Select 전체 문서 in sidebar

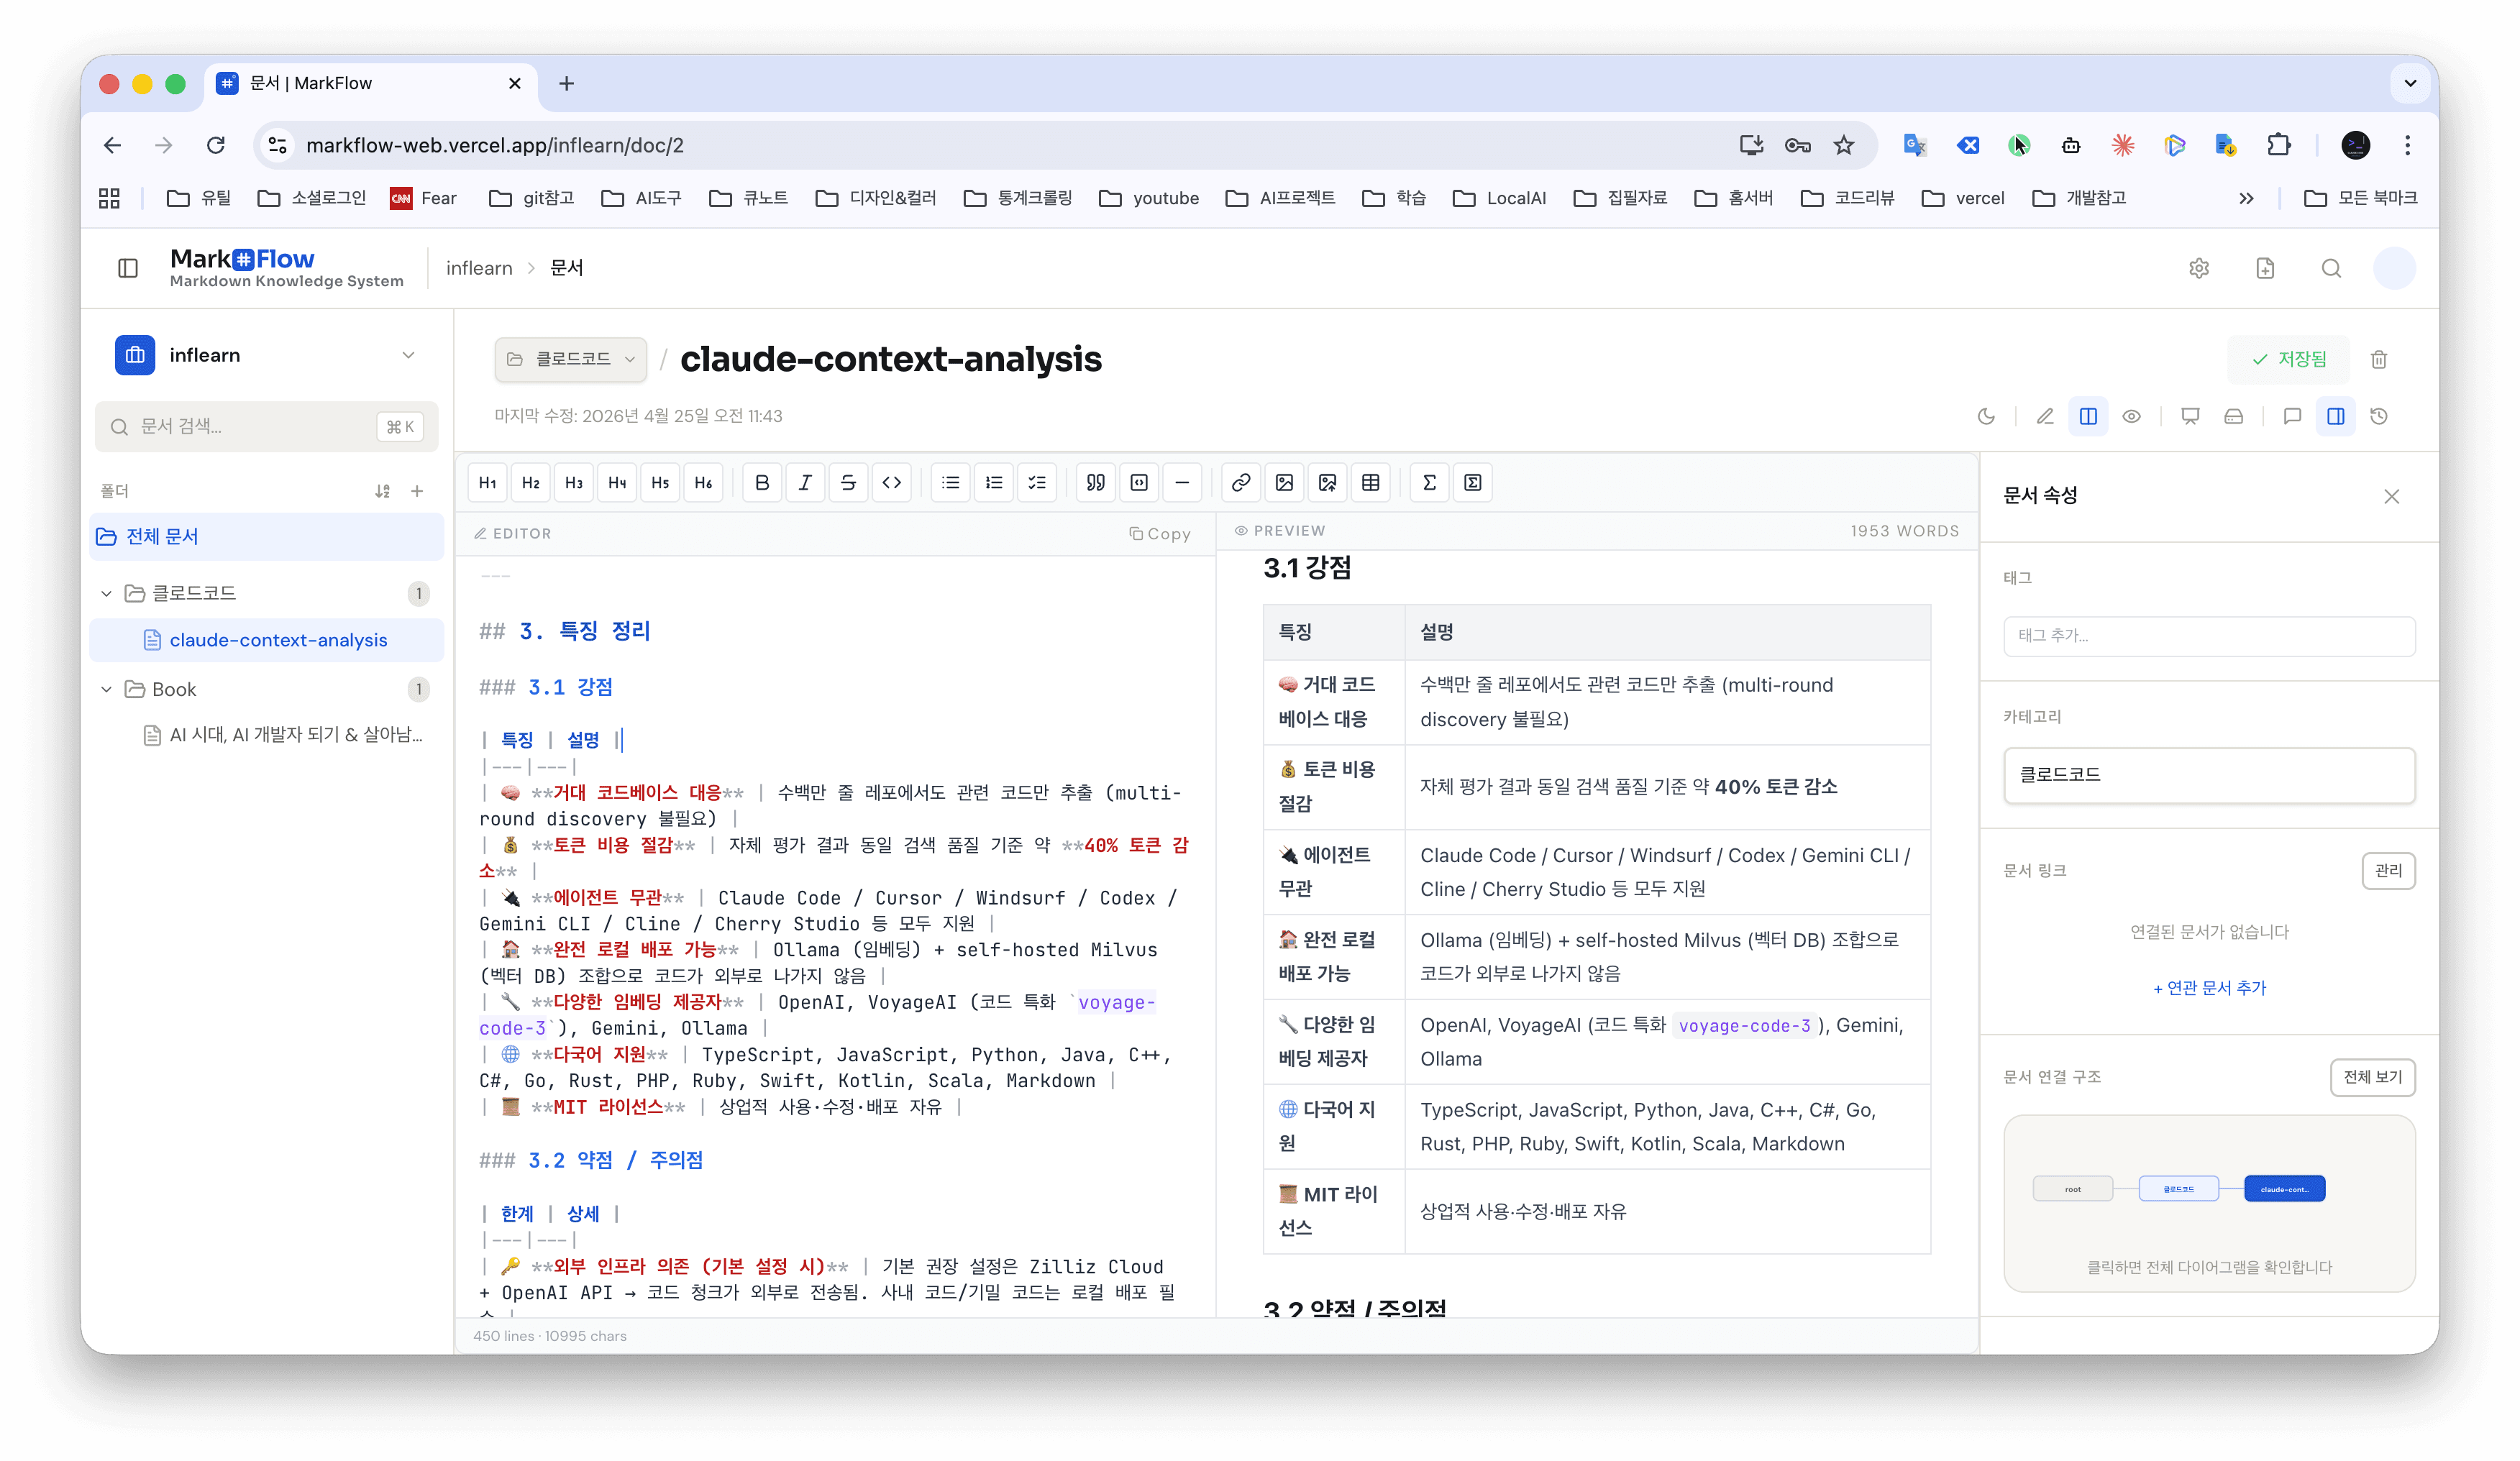267,537
